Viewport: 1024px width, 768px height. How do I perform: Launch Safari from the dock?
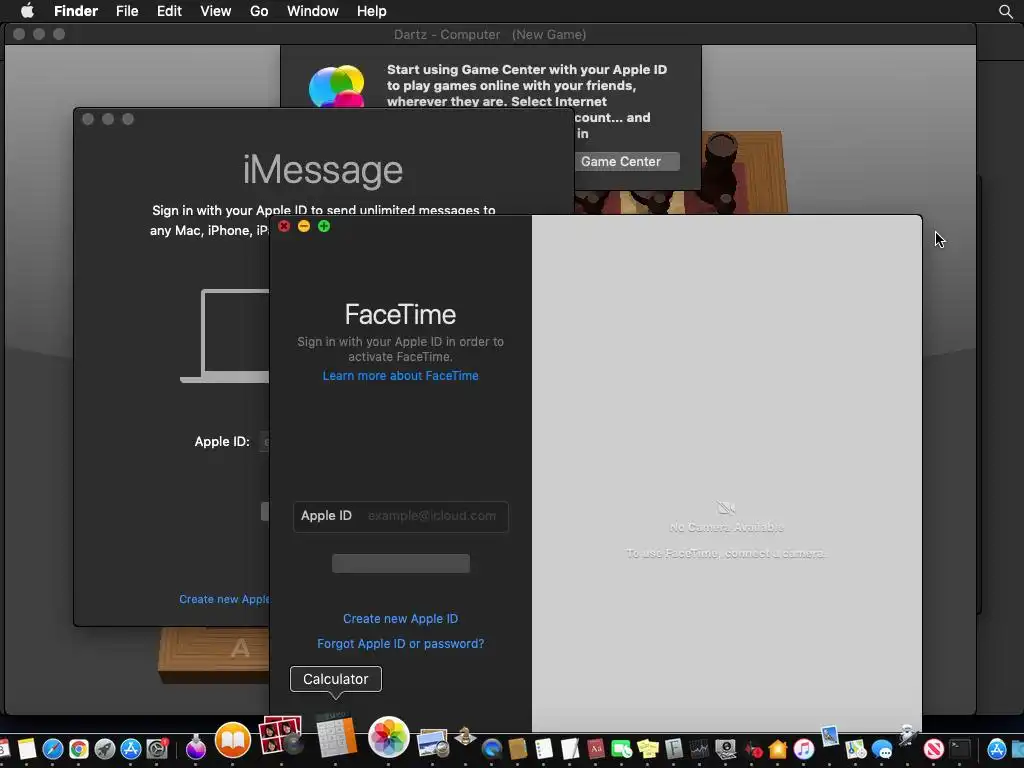click(x=53, y=749)
